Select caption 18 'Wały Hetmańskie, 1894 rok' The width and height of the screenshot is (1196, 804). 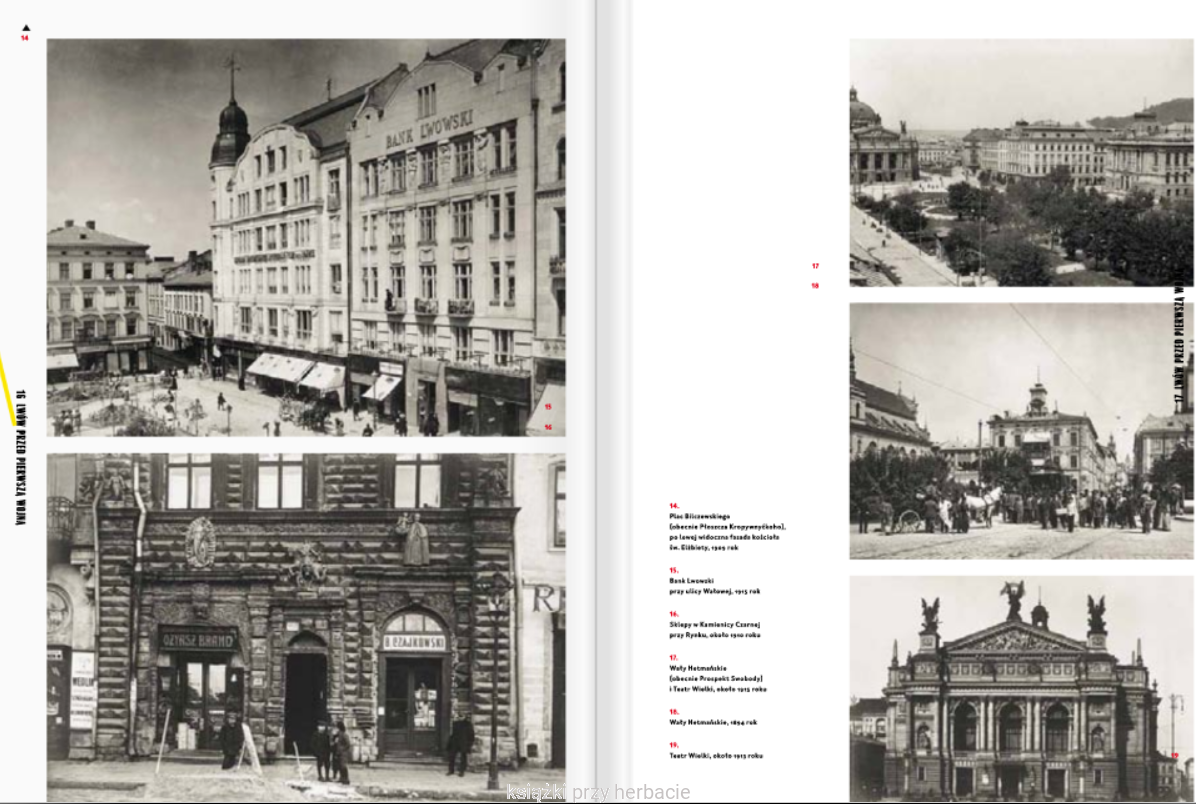click(712, 722)
